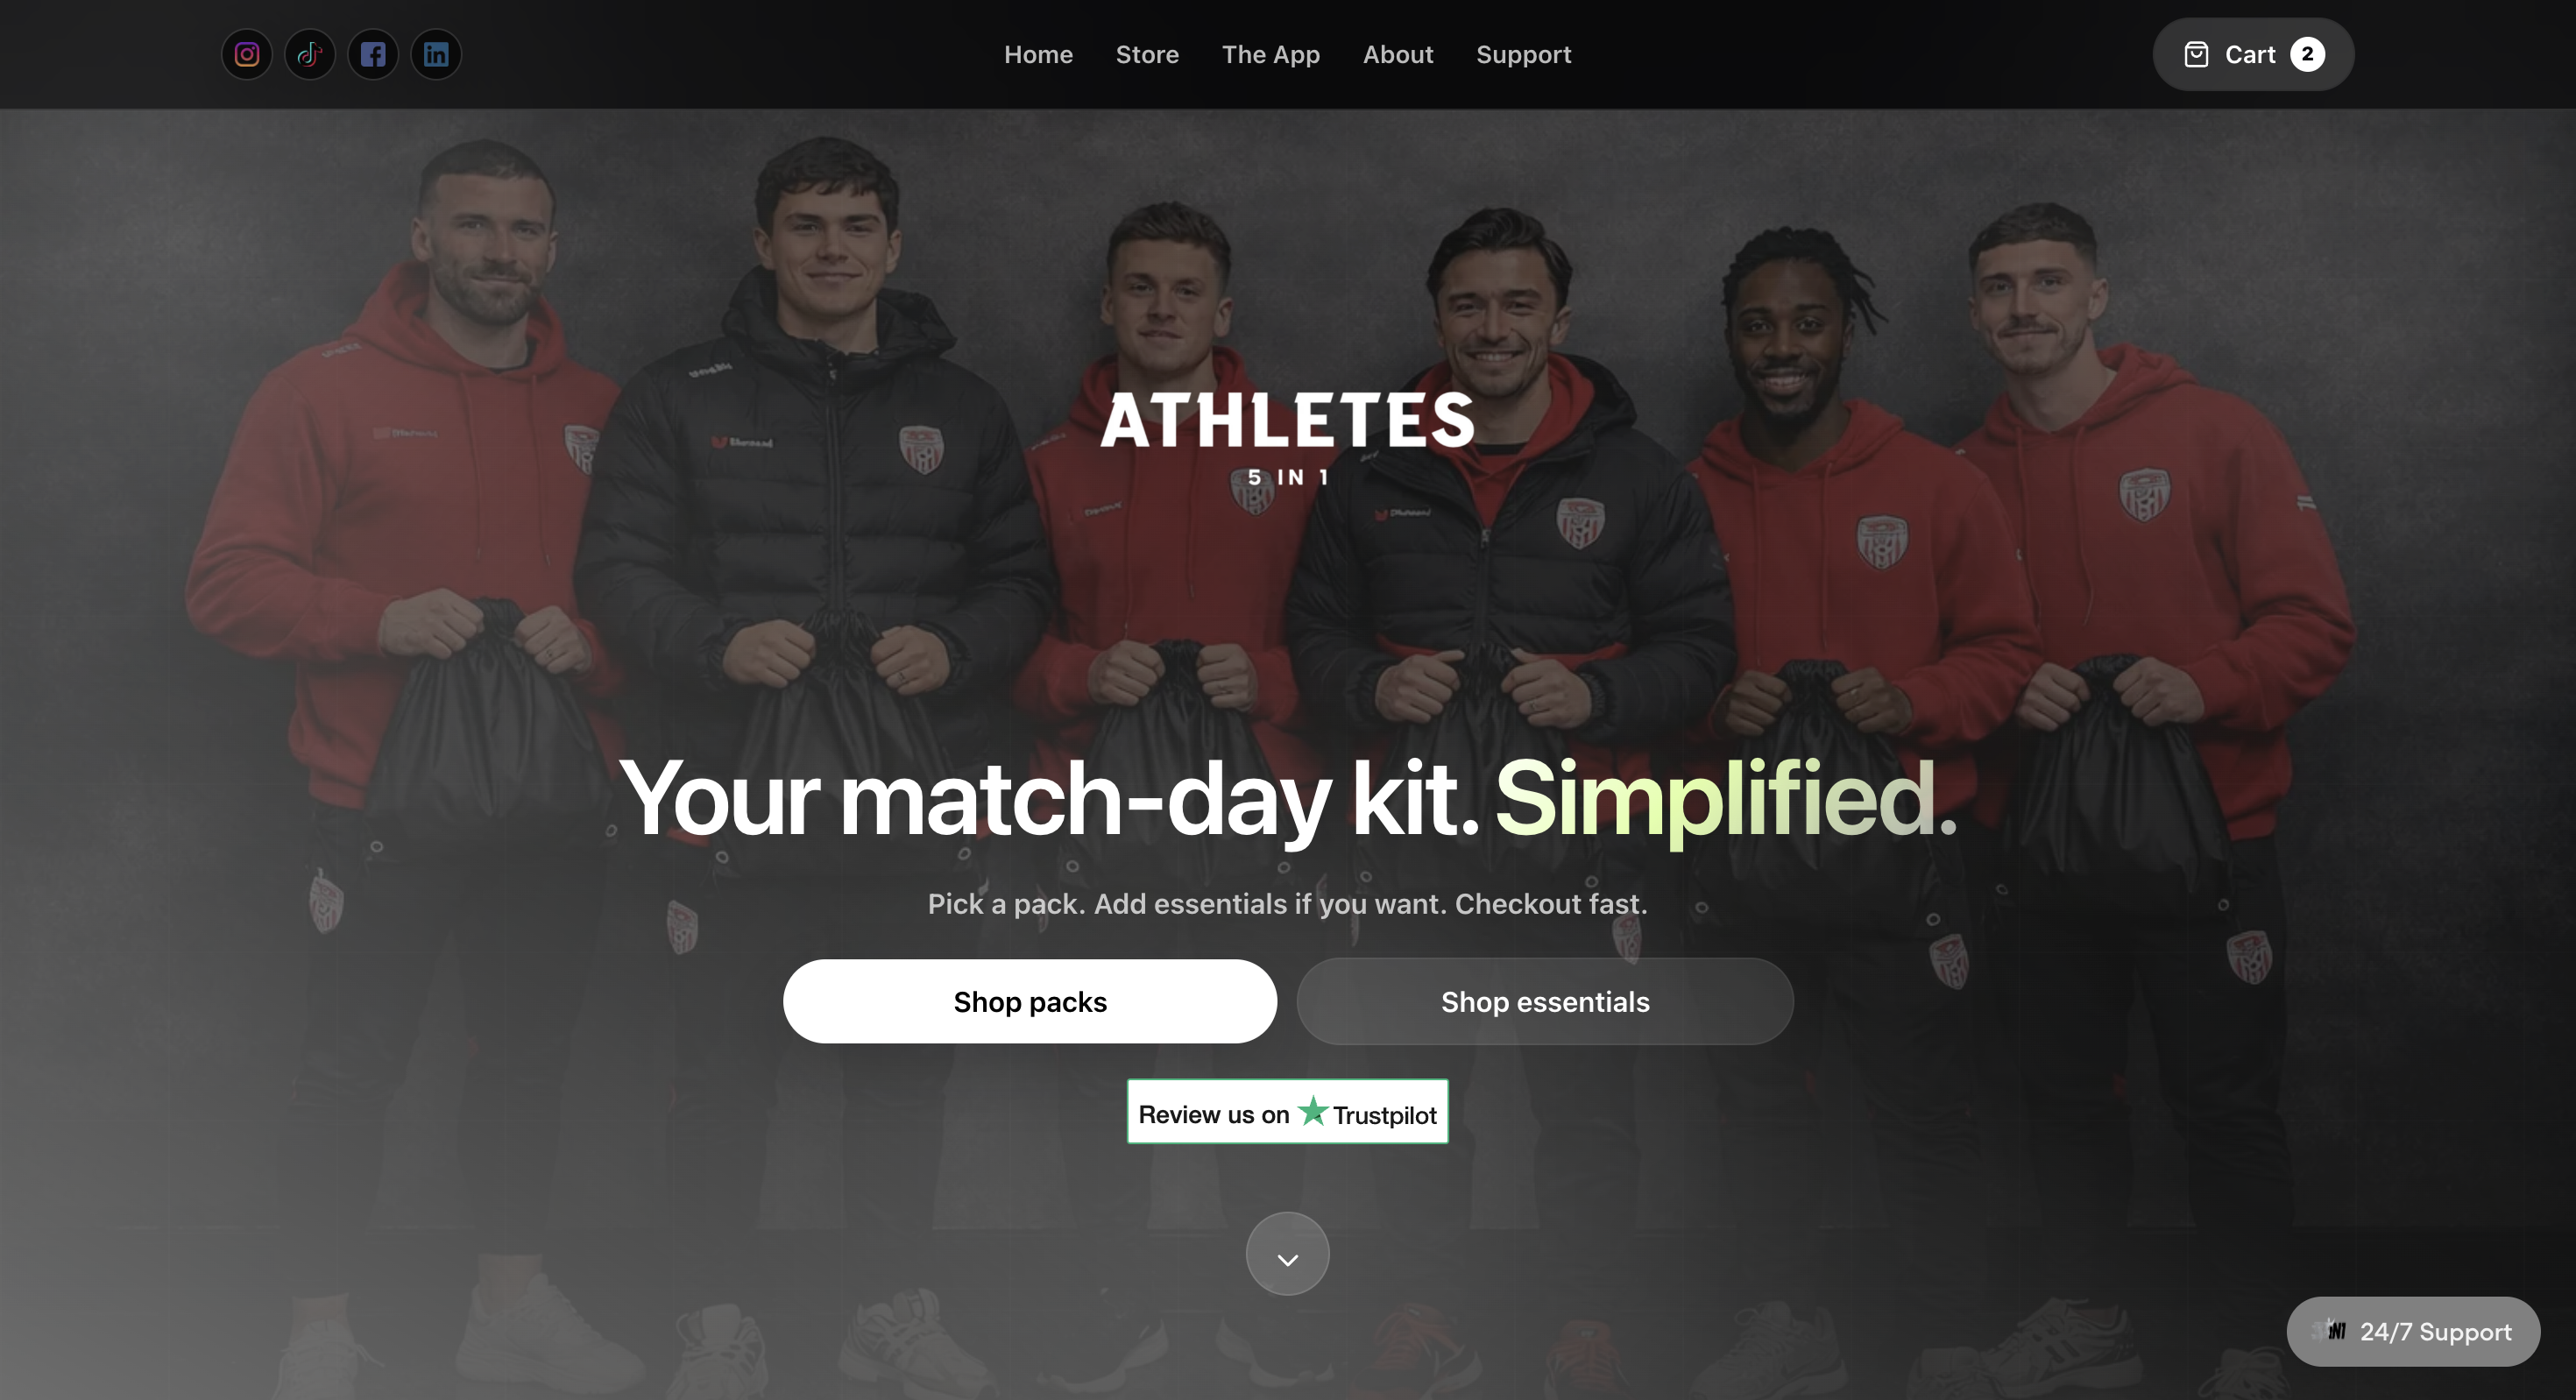Open the LinkedIn profile icon
2576x1400 pixels.
[x=436, y=54]
